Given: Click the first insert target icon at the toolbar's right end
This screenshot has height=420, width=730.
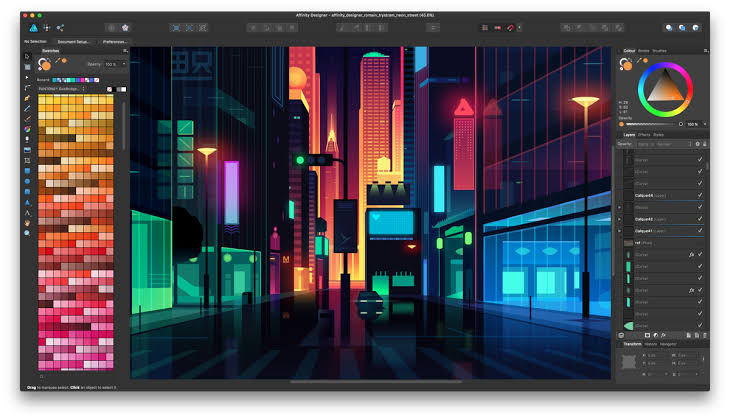Looking at the screenshot, I should (669, 28).
